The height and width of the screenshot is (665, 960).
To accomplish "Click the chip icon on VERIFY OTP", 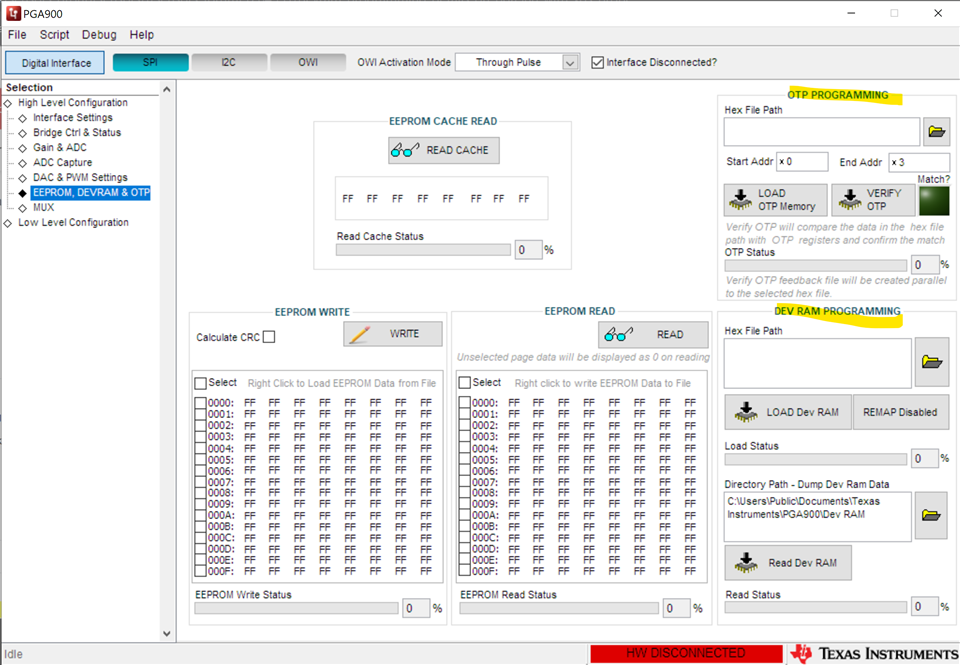I will [850, 200].
